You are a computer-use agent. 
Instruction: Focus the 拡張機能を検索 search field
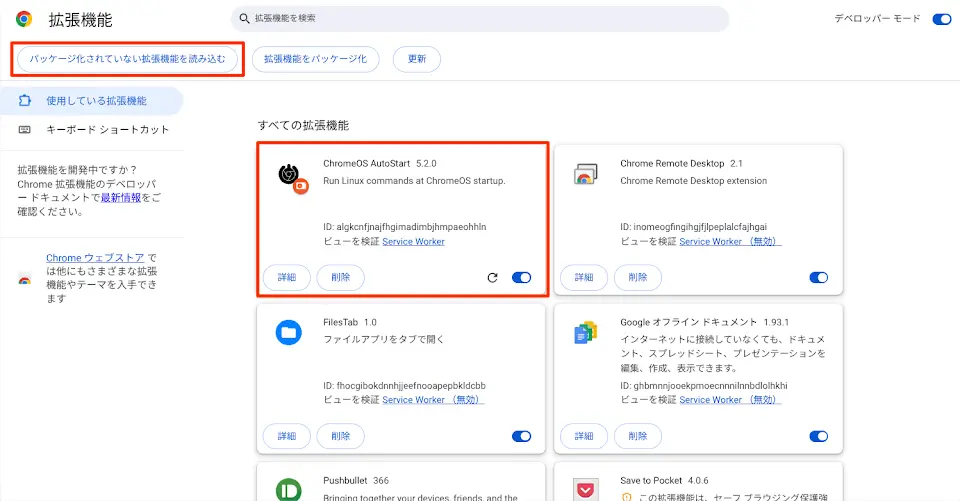(480, 18)
